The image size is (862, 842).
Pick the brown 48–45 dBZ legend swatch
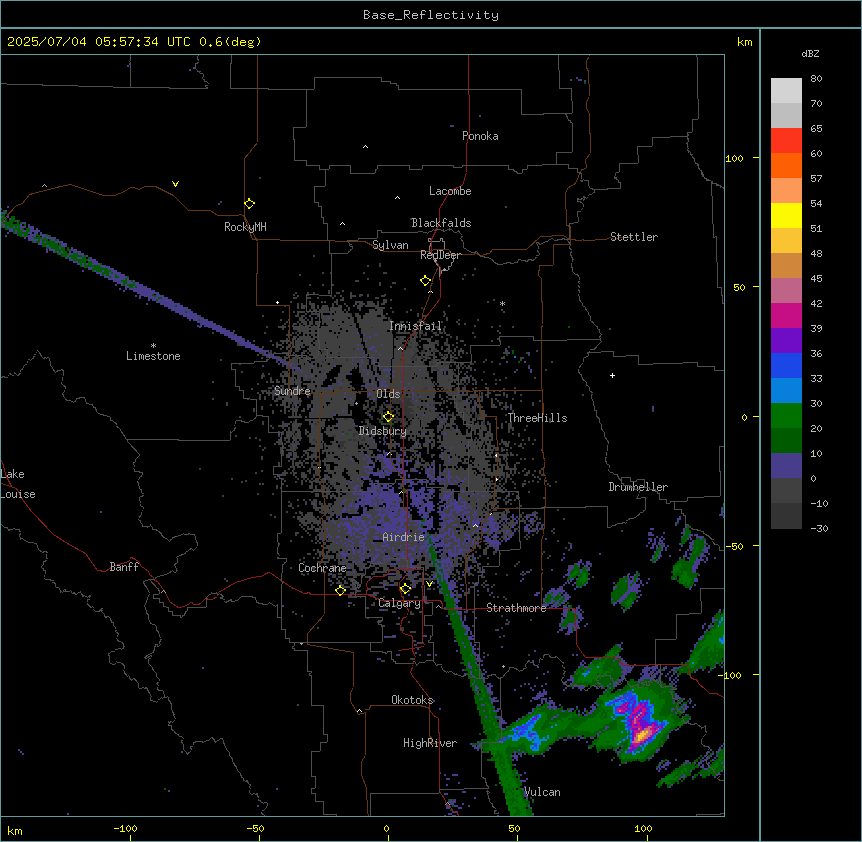click(x=786, y=265)
